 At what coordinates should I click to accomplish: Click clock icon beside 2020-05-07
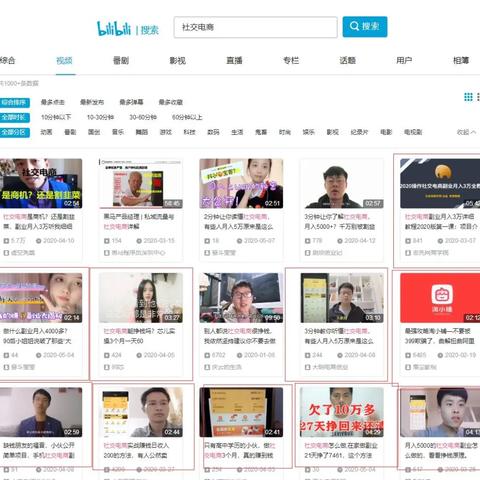pos(239,241)
